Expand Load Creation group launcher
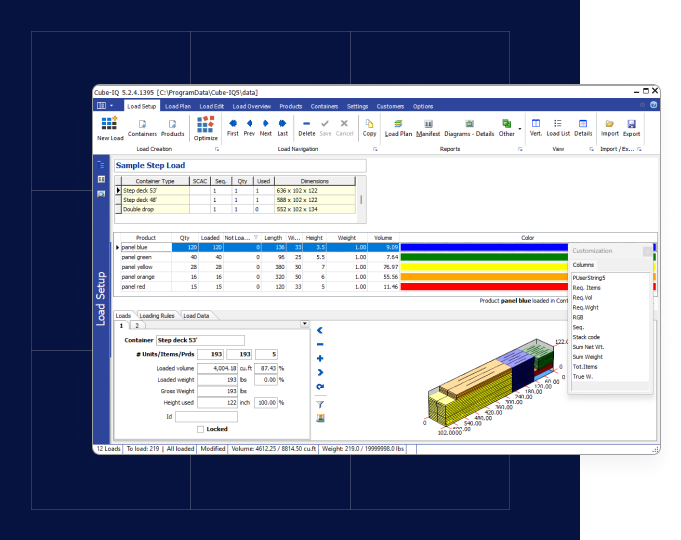The height and width of the screenshot is (540, 681). coord(217,149)
